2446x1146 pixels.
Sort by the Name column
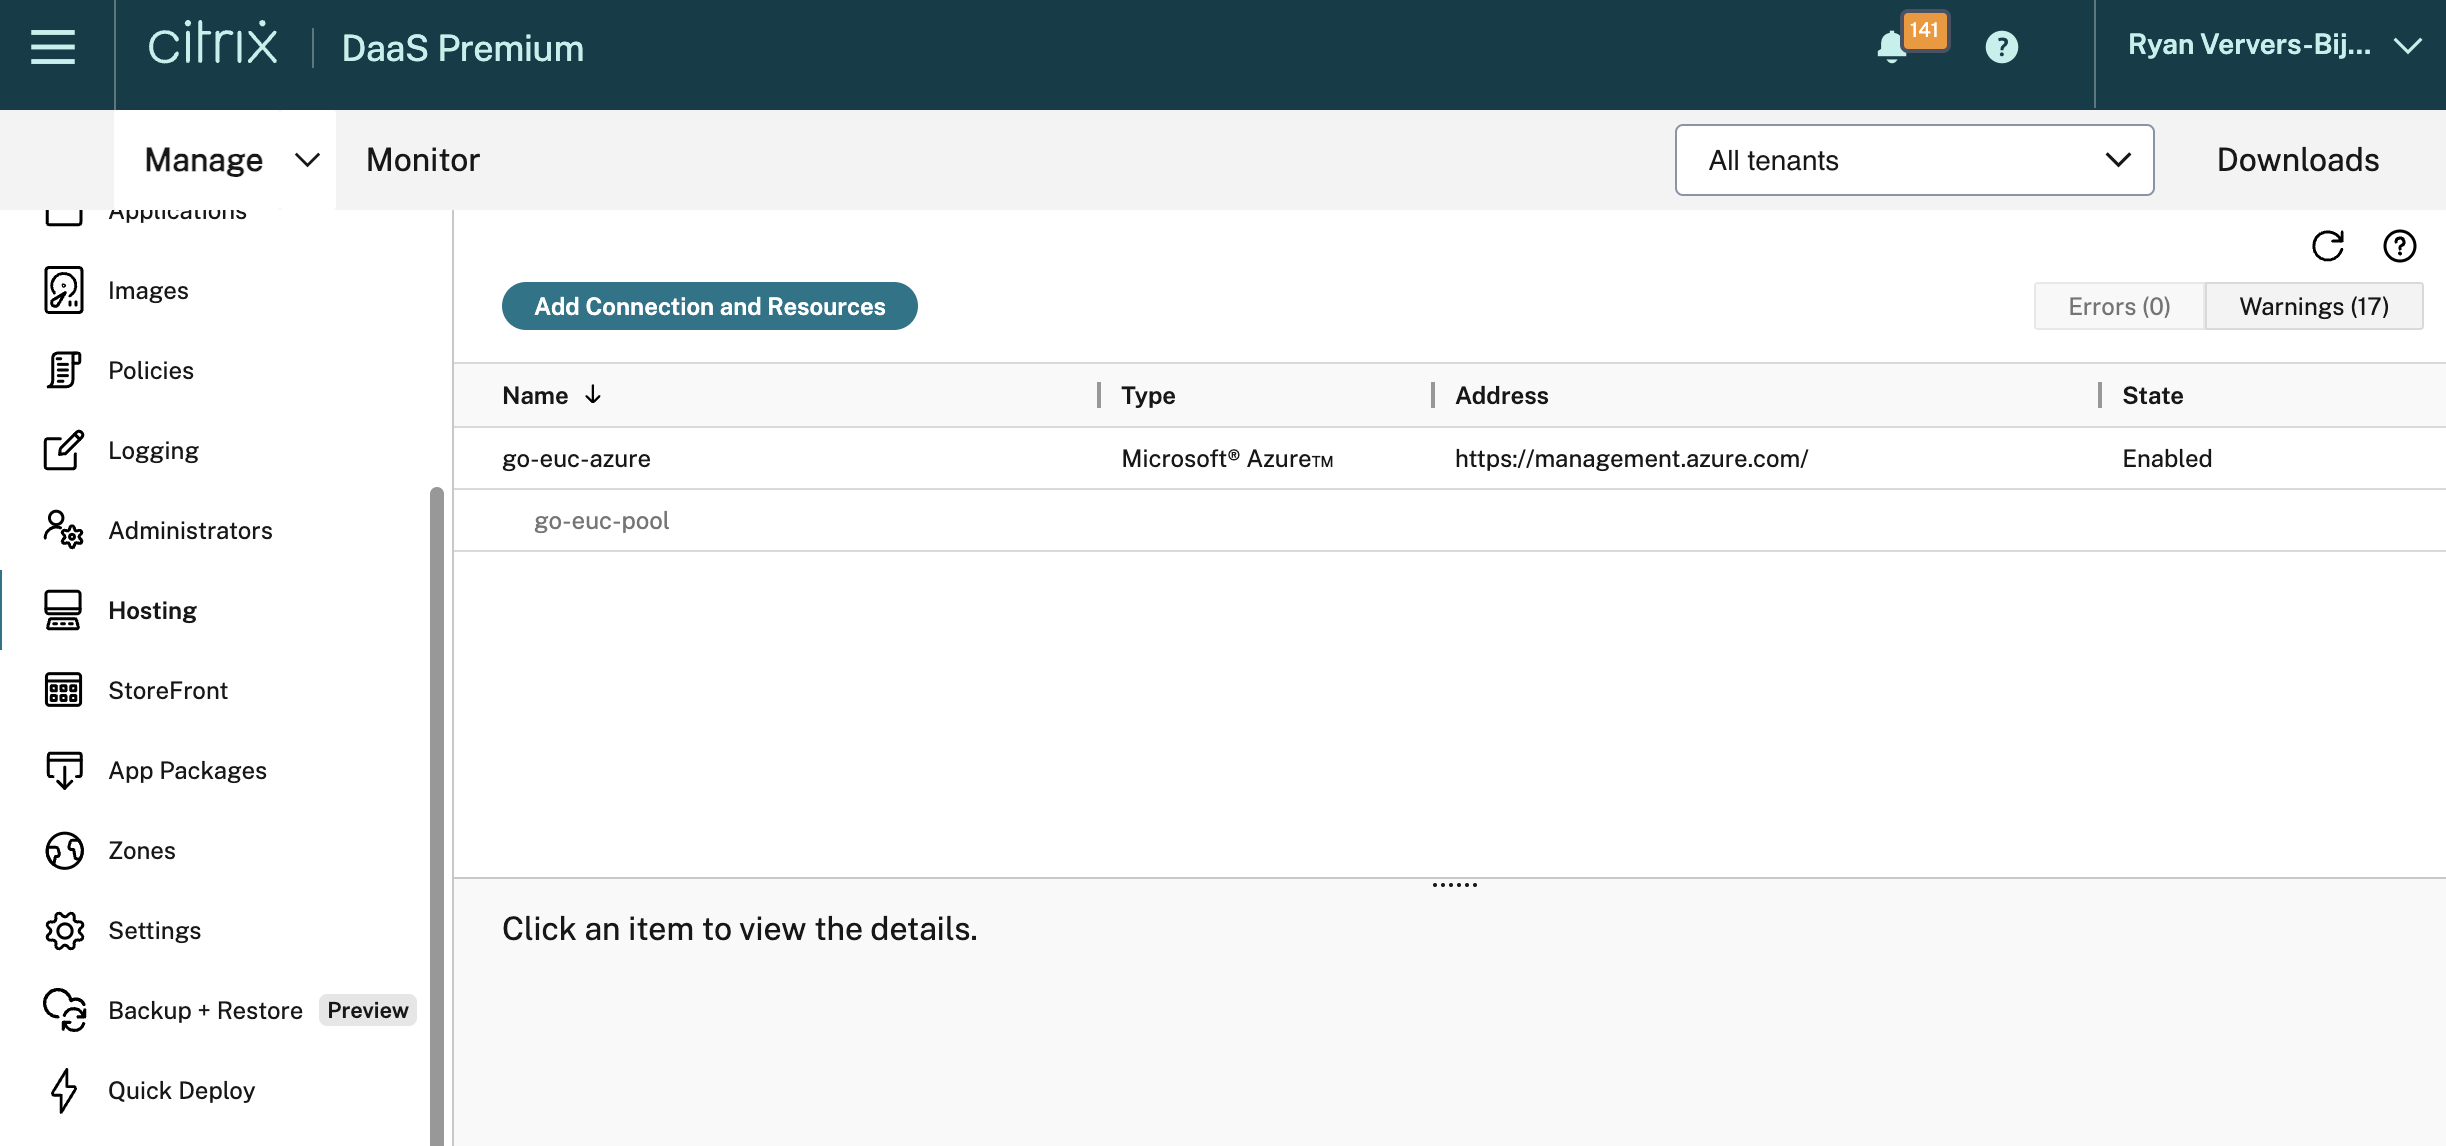[x=535, y=395]
